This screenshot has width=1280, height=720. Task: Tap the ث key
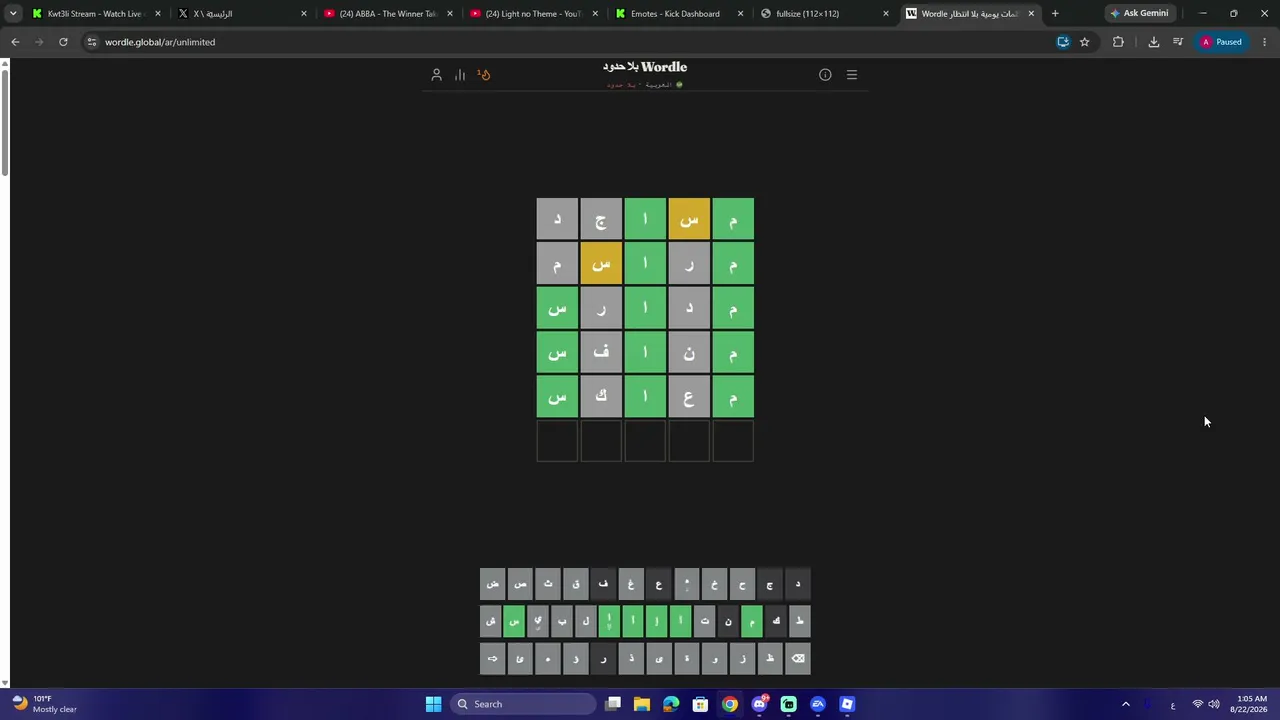(x=548, y=584)
